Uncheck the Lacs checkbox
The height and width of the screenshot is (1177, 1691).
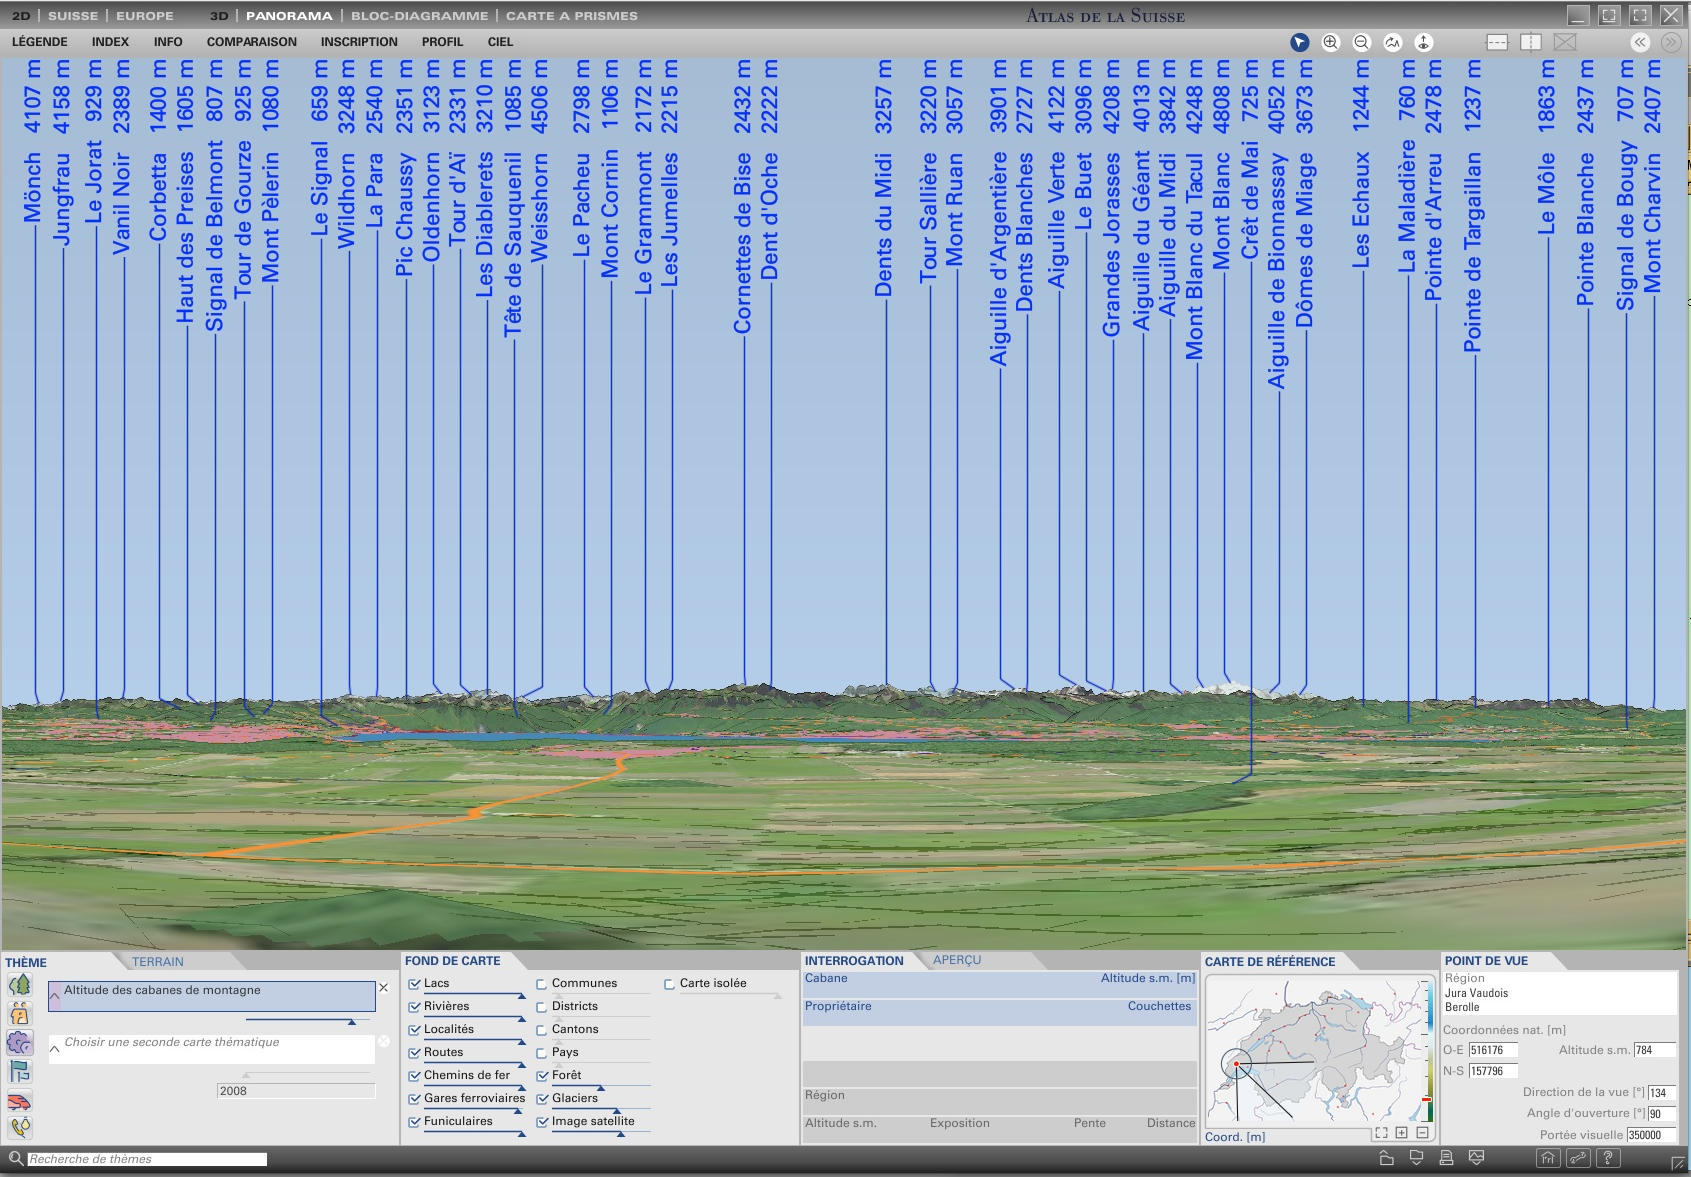tap(414, 984)
